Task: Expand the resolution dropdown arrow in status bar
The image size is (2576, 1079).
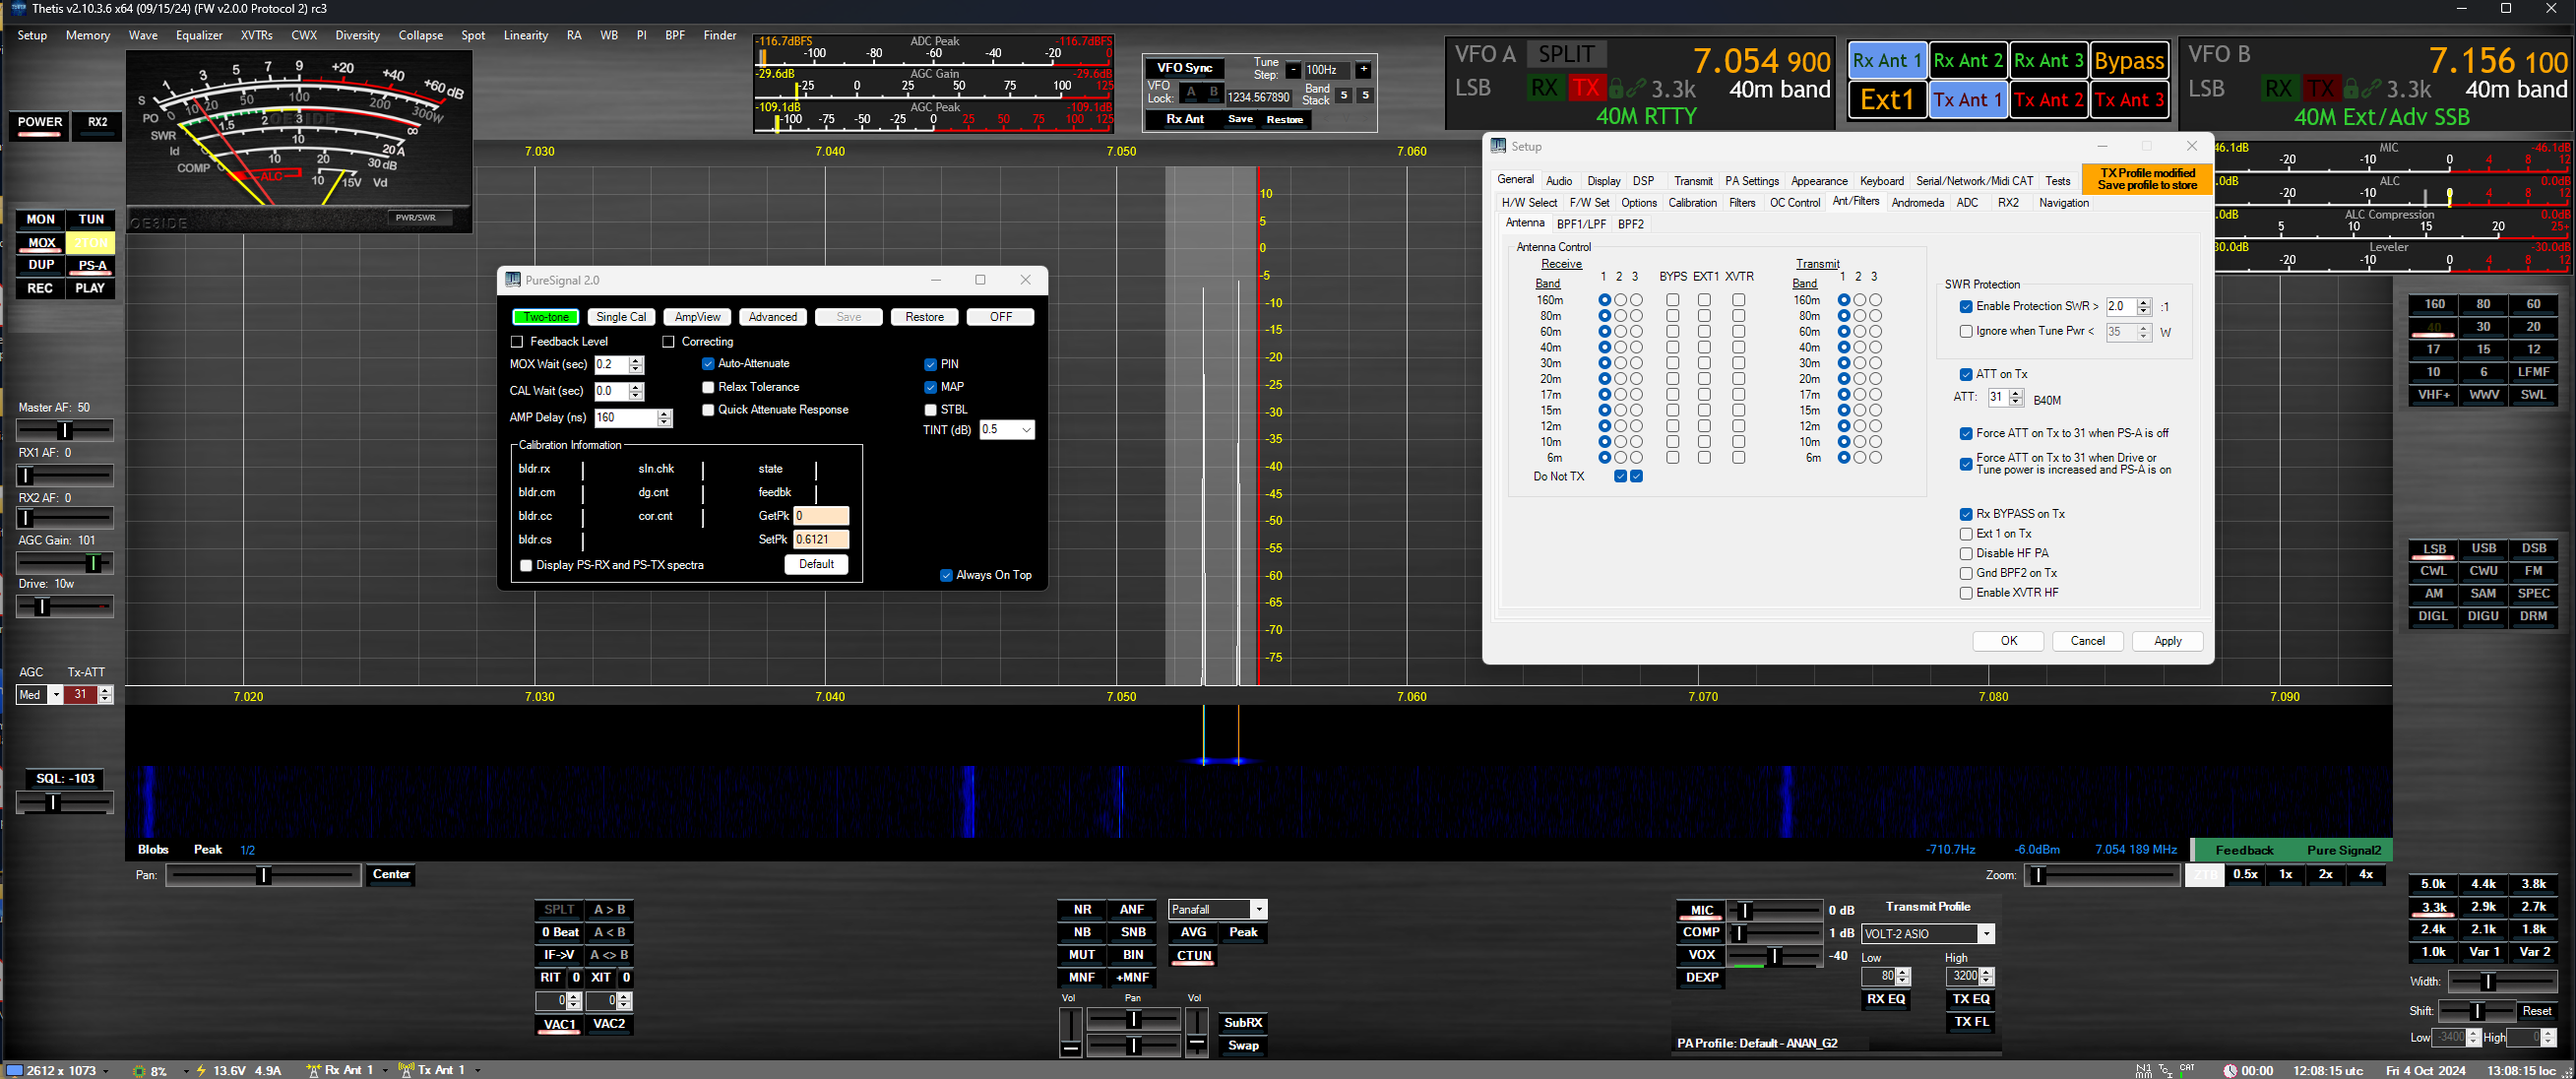Action: [x=105, y=1071]
